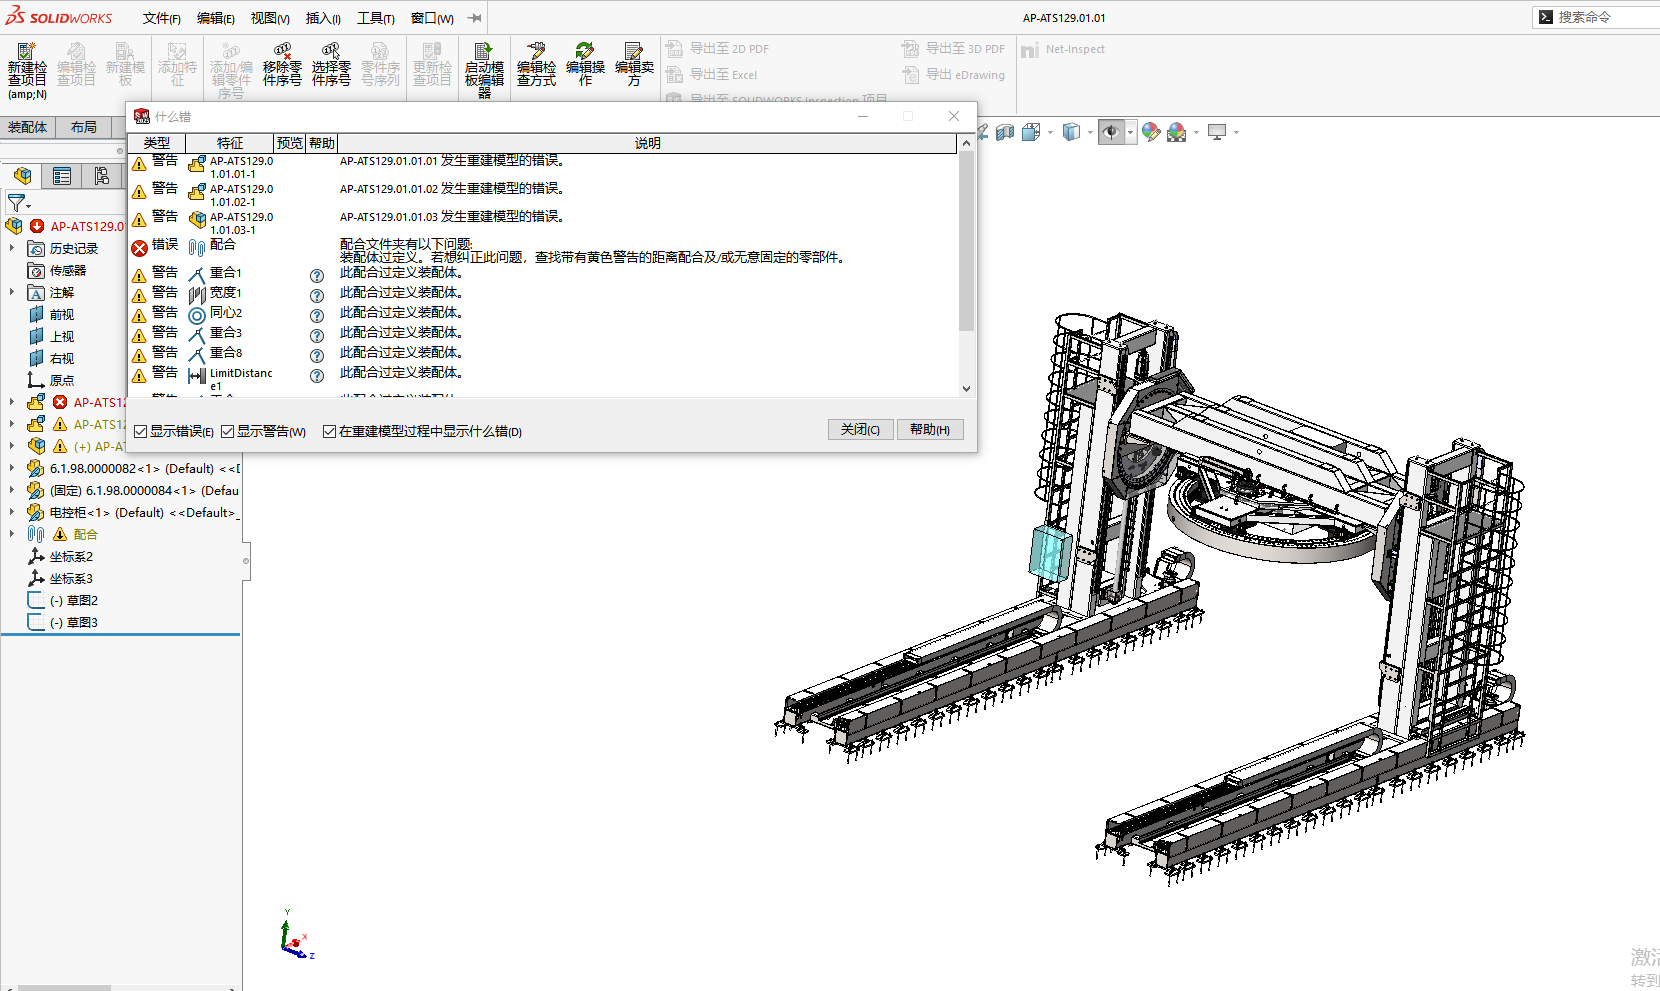Image resolution: width=1660 pixels, height=991 pixels.
Task: Open the view orientation dropdown arrow
Action: pyautogui.click(x=1050, y=132)
